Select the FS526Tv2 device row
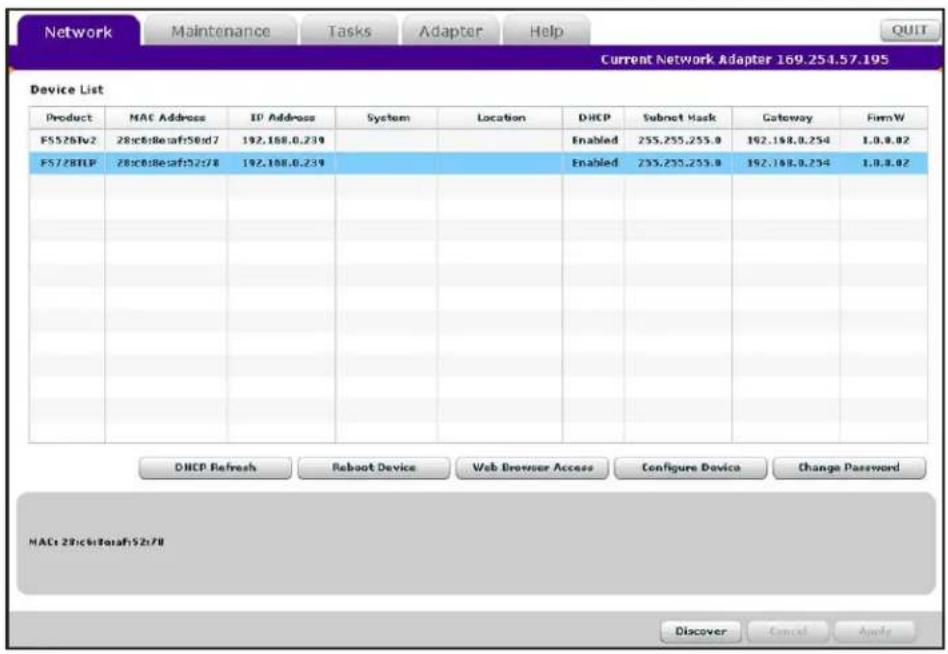The image size is (948, 654). click(x=478, y=141)
